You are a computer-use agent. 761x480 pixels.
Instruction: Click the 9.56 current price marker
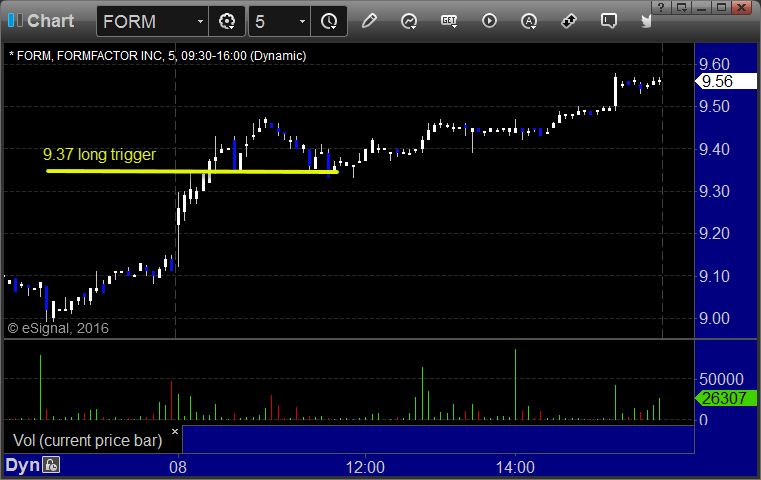pos(726,81)
